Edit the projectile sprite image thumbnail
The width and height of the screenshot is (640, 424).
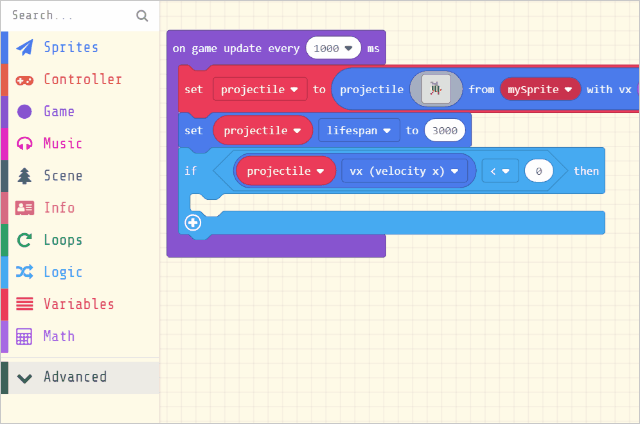436,89
